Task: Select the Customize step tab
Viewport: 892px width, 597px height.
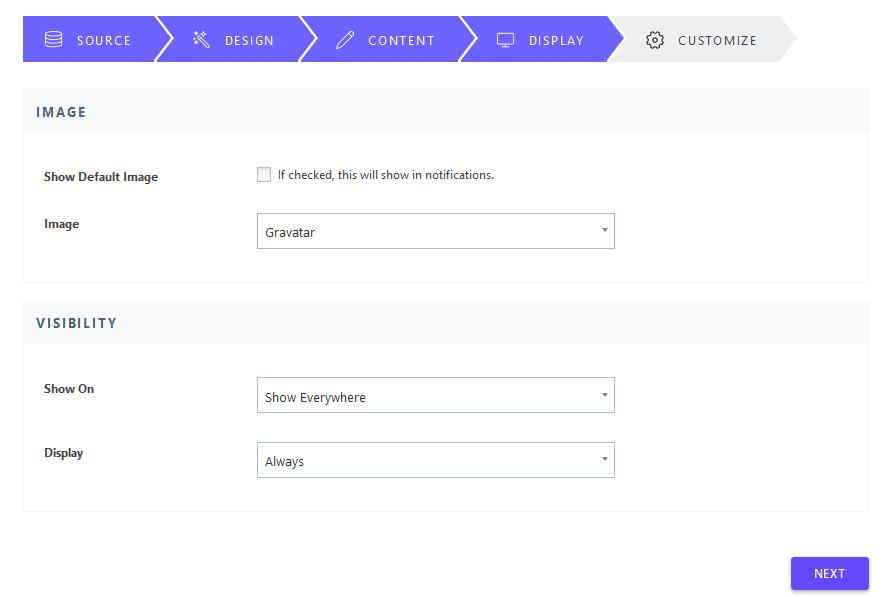Action: [x=702, y=39]
